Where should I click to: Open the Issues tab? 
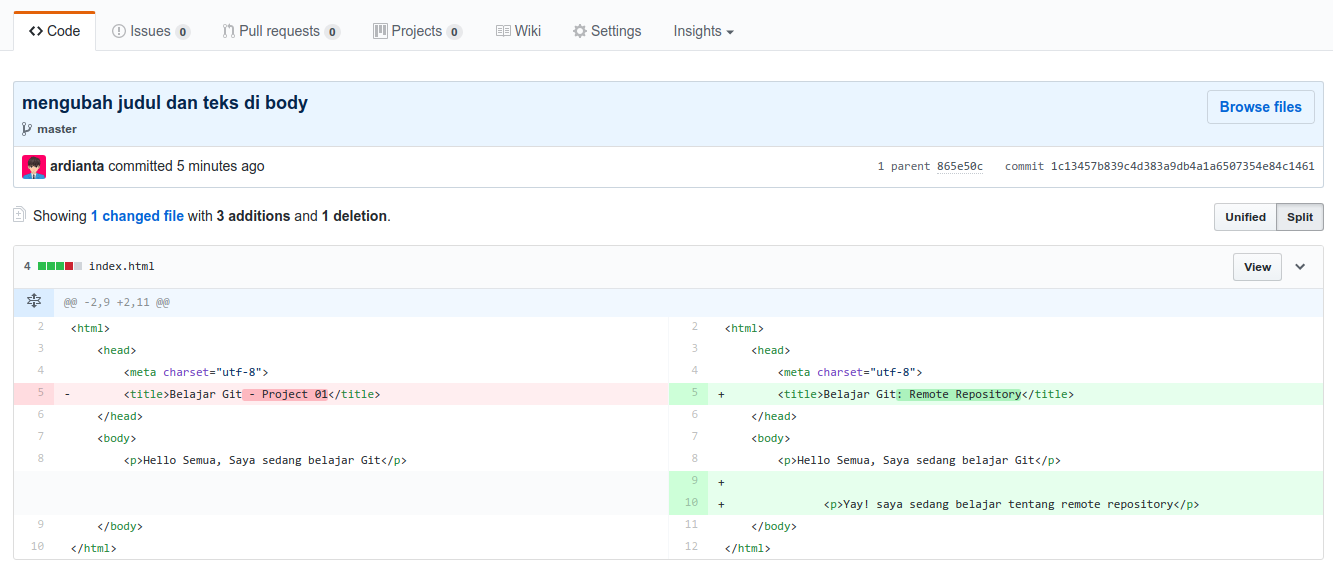(150, 31)
